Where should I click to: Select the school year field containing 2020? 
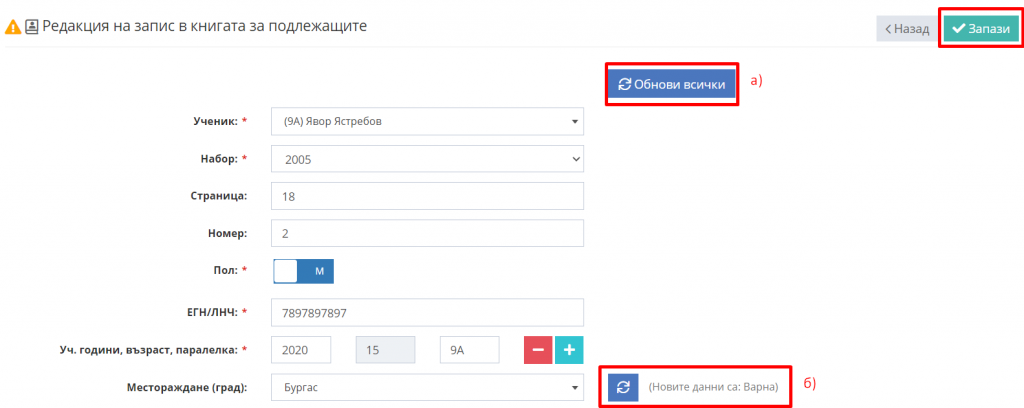(301, 350)
